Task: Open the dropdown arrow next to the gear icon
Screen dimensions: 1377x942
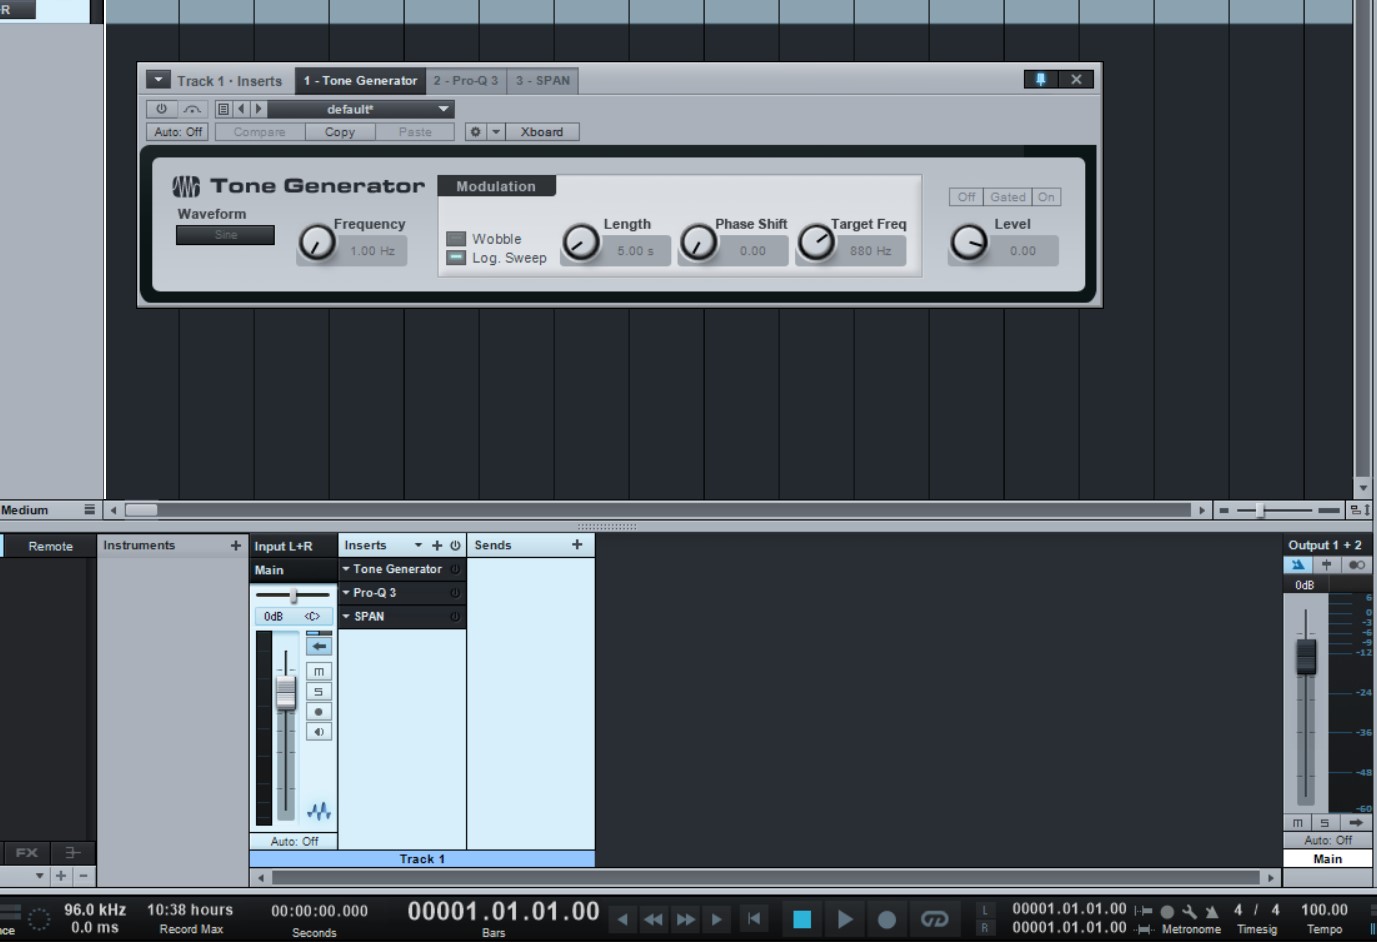Action: point(496,132)
